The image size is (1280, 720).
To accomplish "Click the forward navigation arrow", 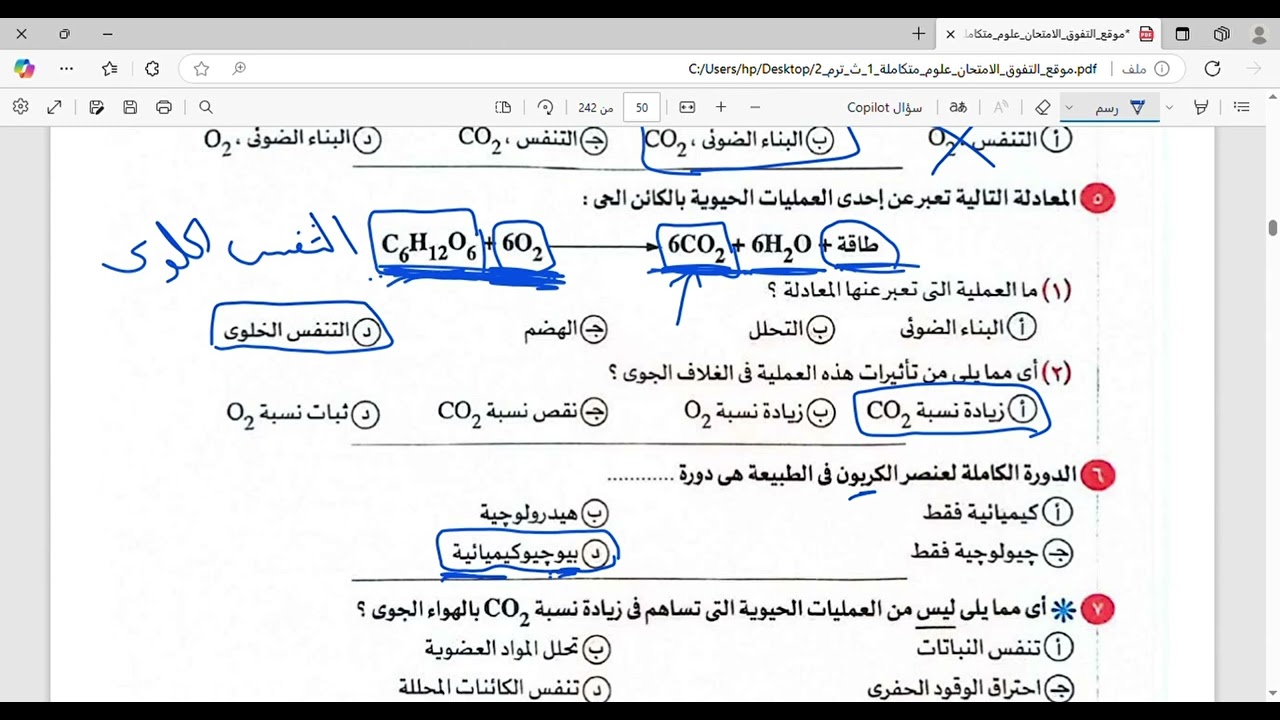I will pos(1254,69).
